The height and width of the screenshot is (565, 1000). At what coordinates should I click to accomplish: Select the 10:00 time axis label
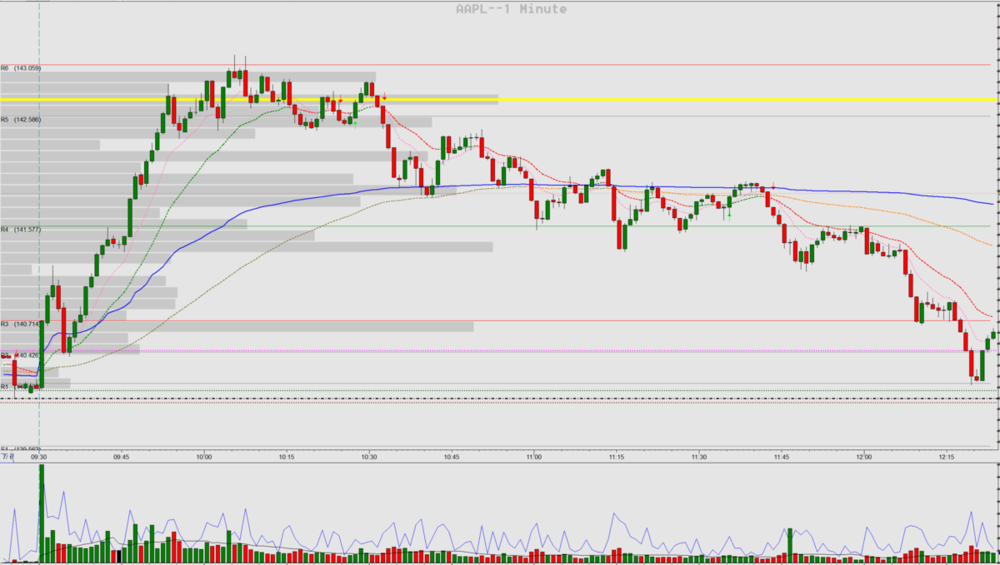pos(203,456)
